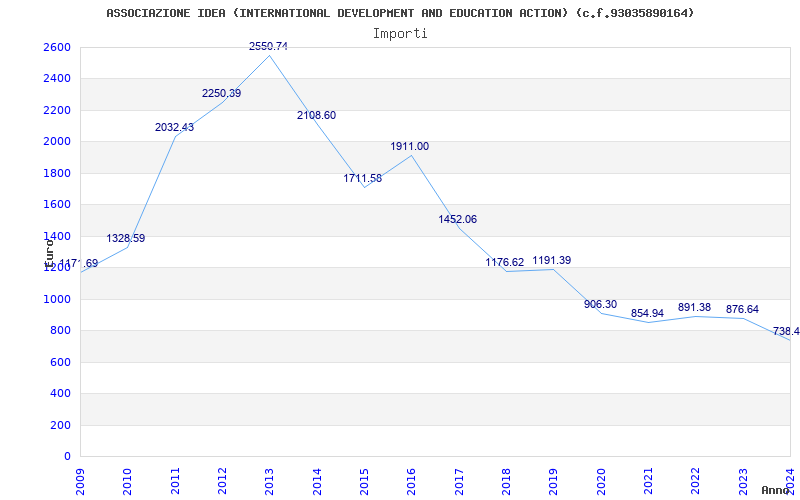
Task: Click the 200 y-axis tick label
Action: 60,425
